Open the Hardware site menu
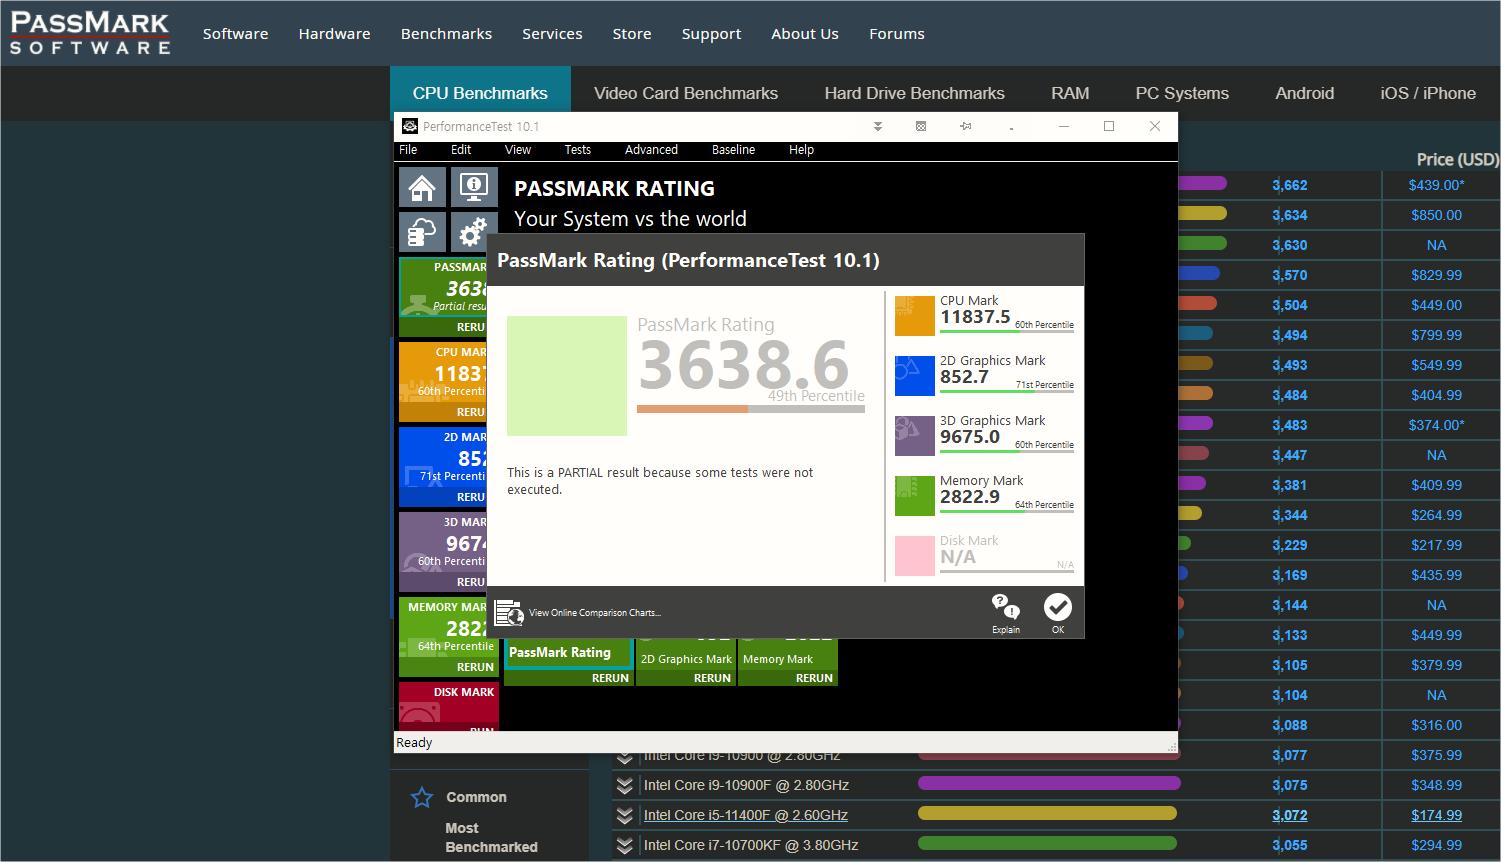The width and height of the screenshot is (1501, 862). click(334, 34)
